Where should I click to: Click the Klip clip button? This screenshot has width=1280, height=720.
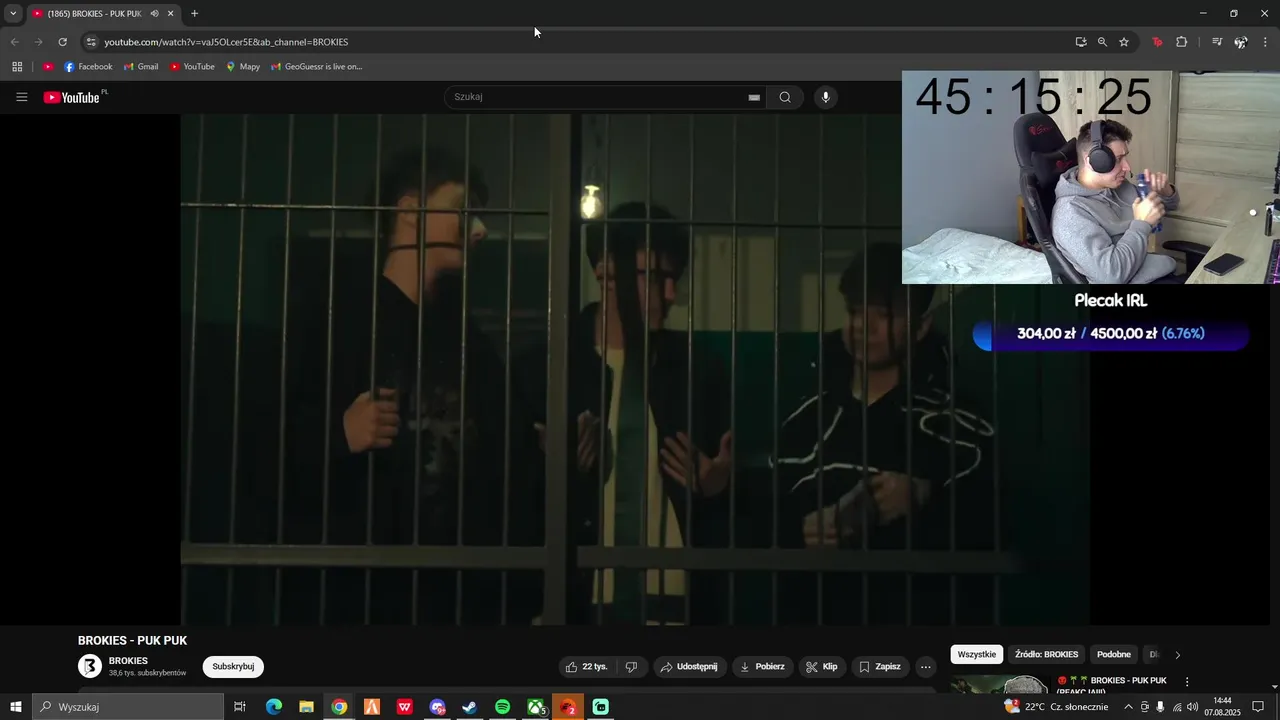(822, 667)
